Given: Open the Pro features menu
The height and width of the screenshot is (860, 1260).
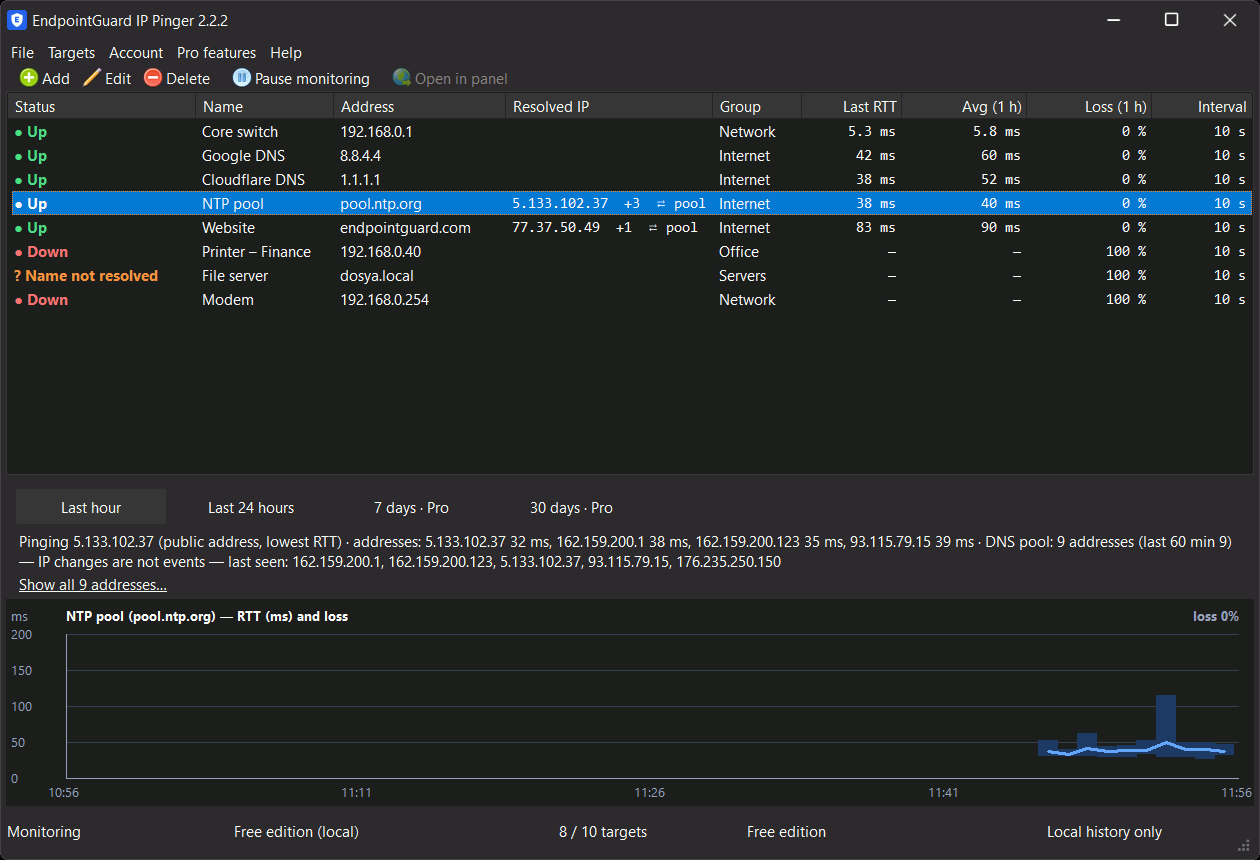Looking at the screenshot, I should coord(216,53).
